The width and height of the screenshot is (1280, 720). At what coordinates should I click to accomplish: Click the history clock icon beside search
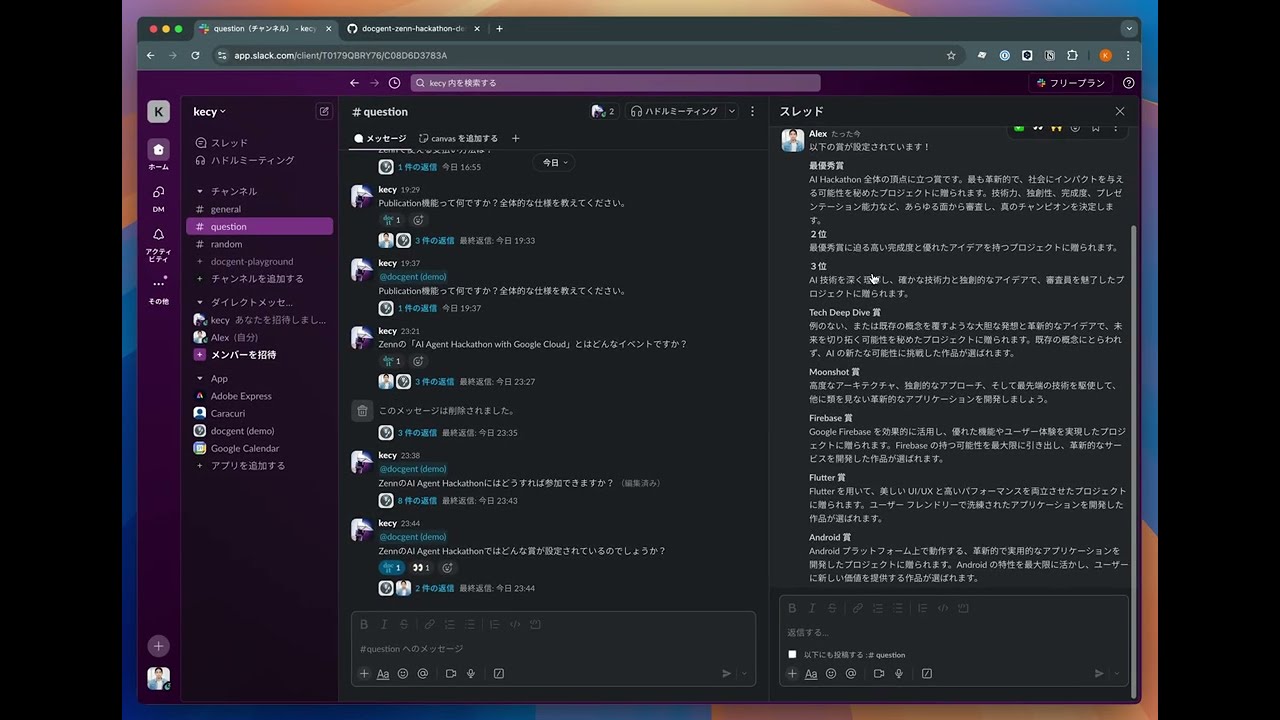click(394, 83)
